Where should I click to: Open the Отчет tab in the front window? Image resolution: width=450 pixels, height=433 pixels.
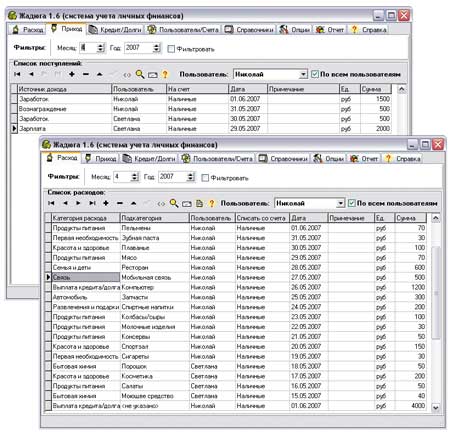[x=364, y=159]
